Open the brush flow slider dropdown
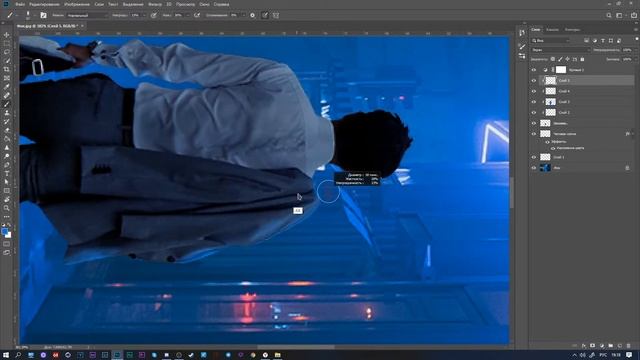This screenshot has height=360, width=640. click(x=187, y=15)
